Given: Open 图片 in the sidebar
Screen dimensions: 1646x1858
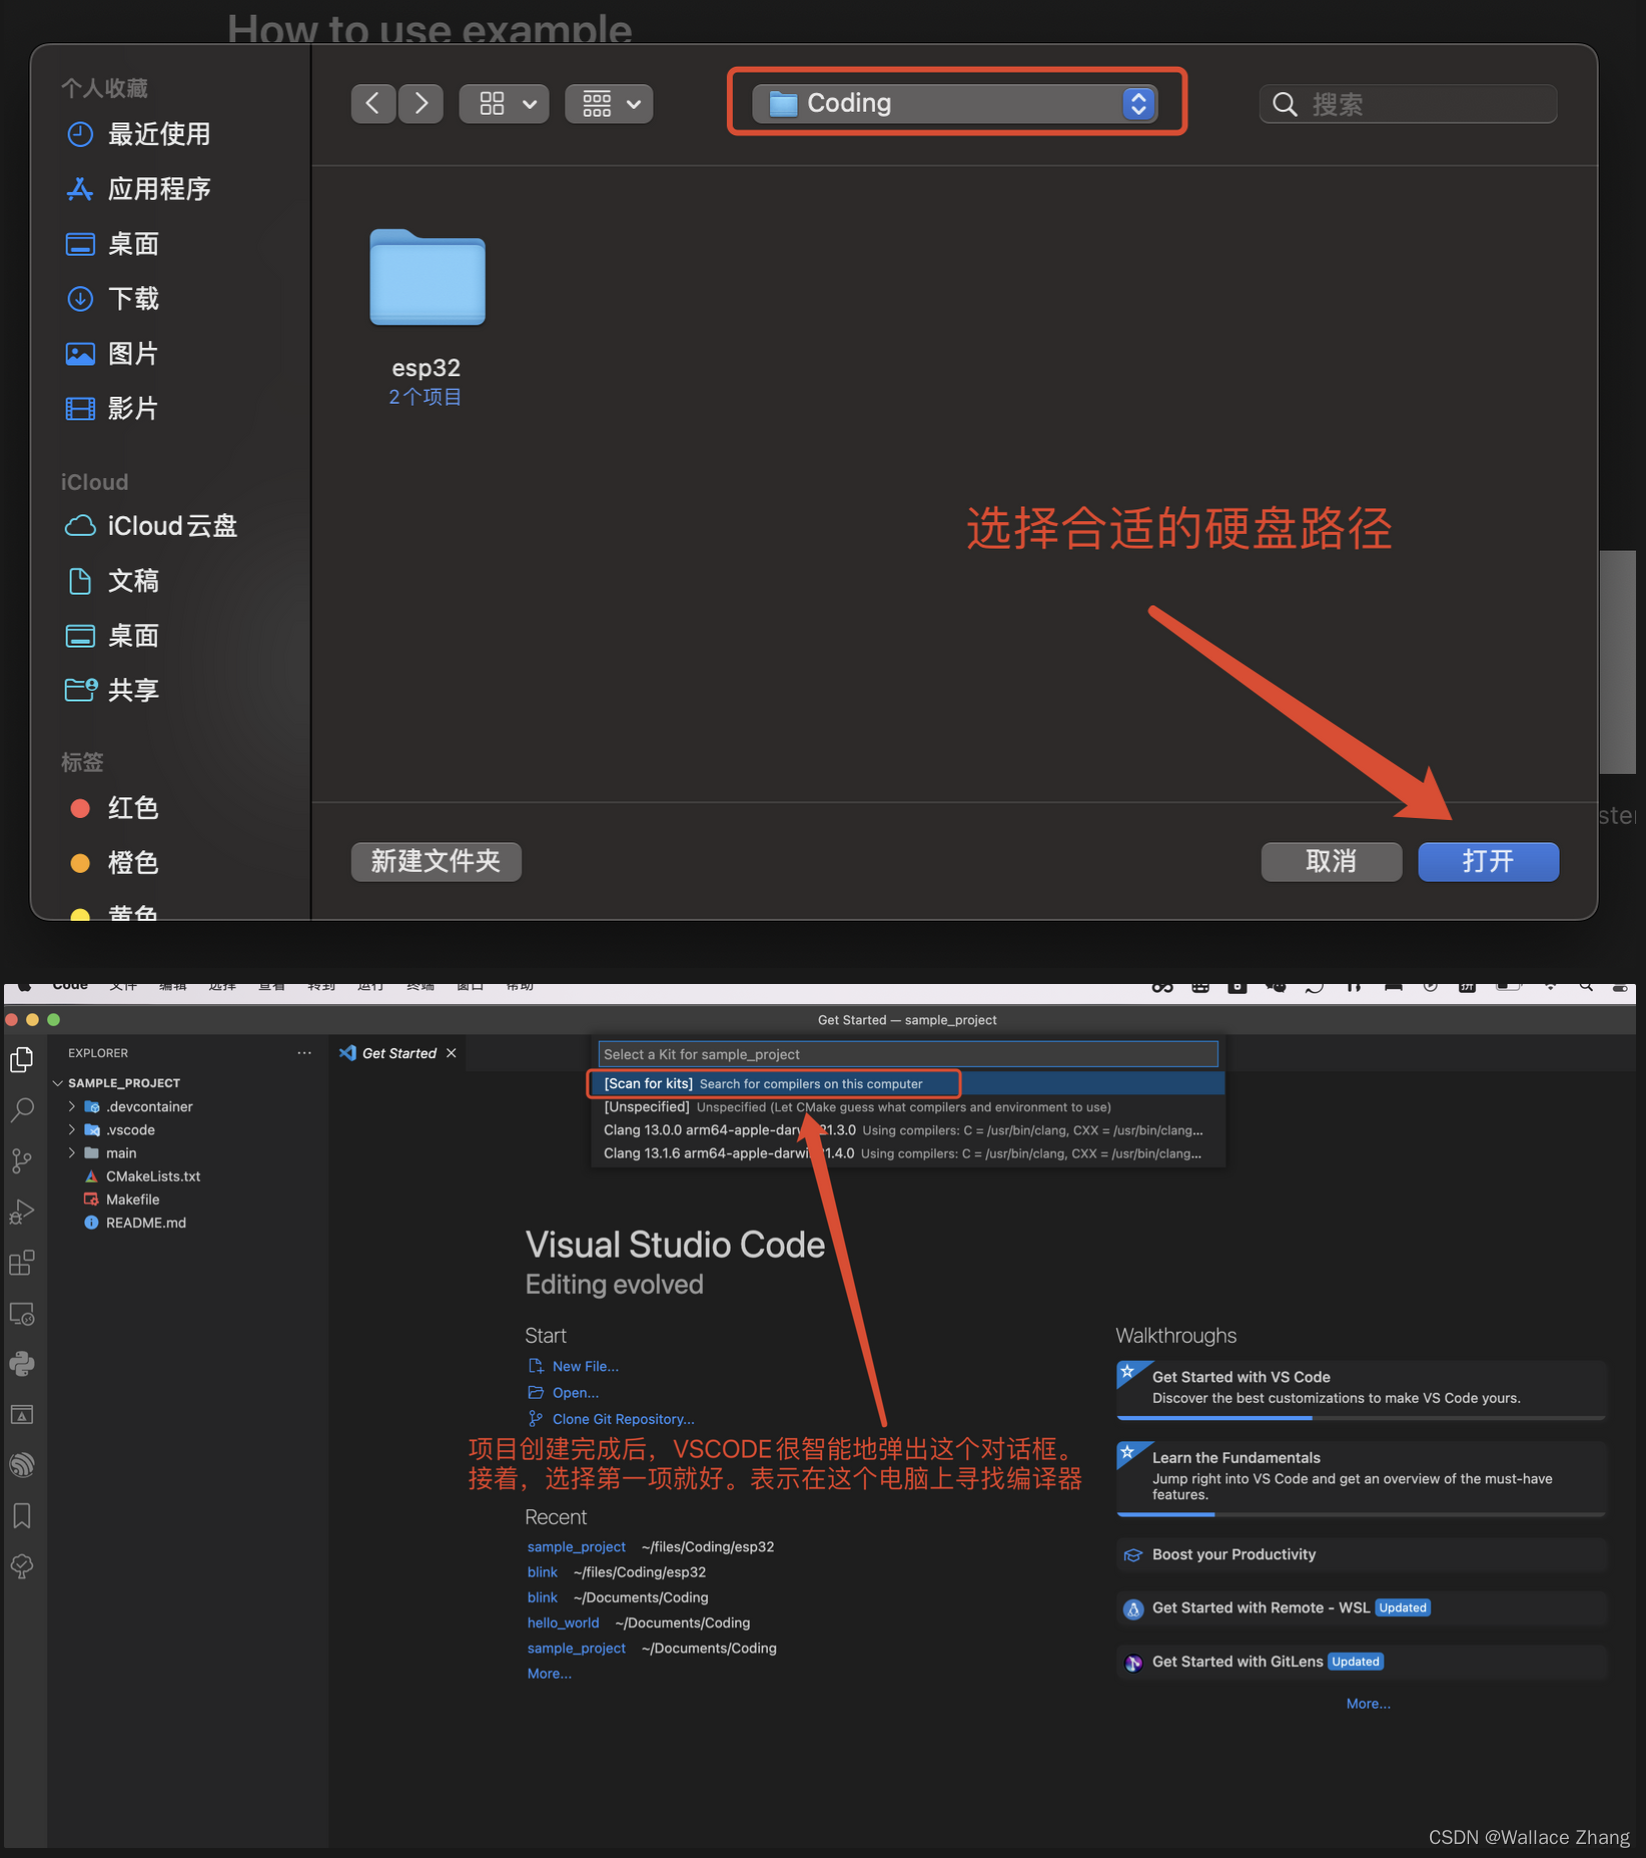Looking at the screenshot, I should pos(112,353).
